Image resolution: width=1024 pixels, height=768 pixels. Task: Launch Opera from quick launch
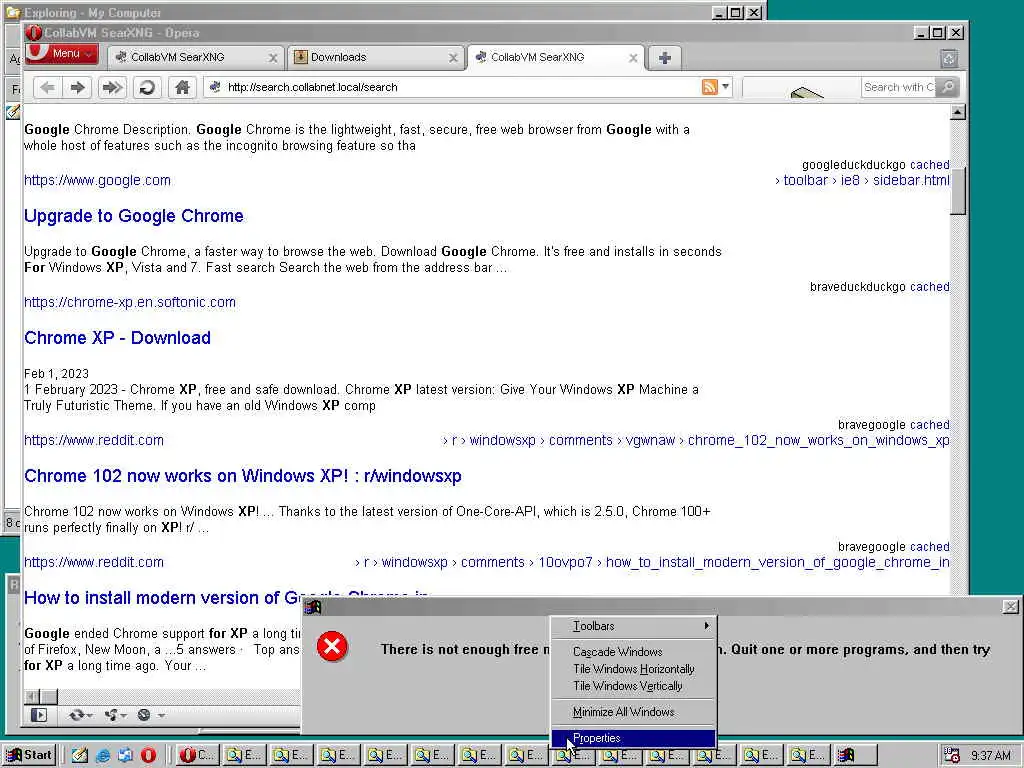click(149, 756)
